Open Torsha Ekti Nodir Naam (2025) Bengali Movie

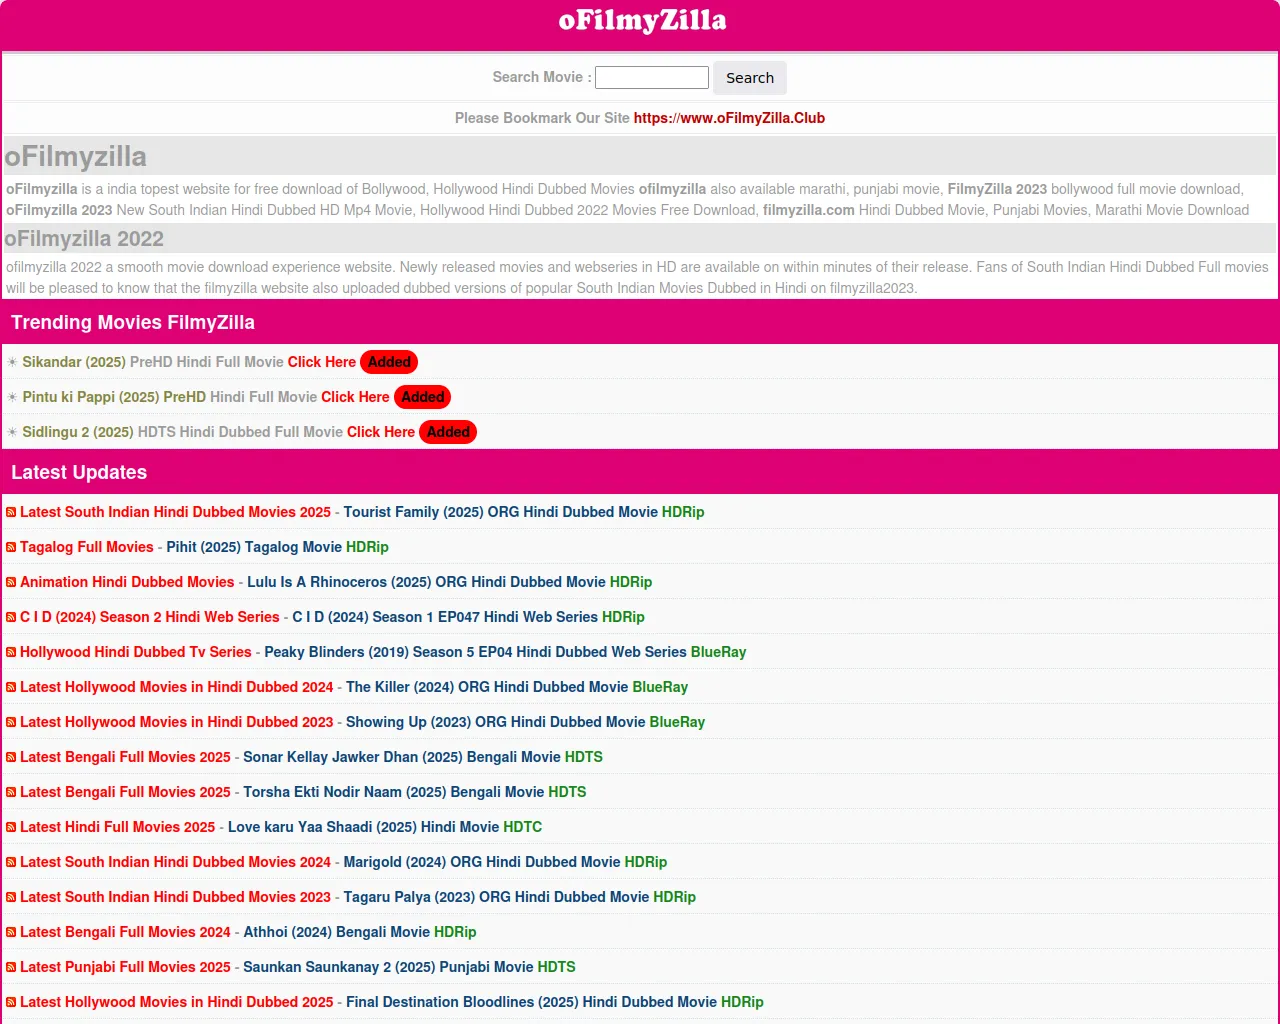415,792
